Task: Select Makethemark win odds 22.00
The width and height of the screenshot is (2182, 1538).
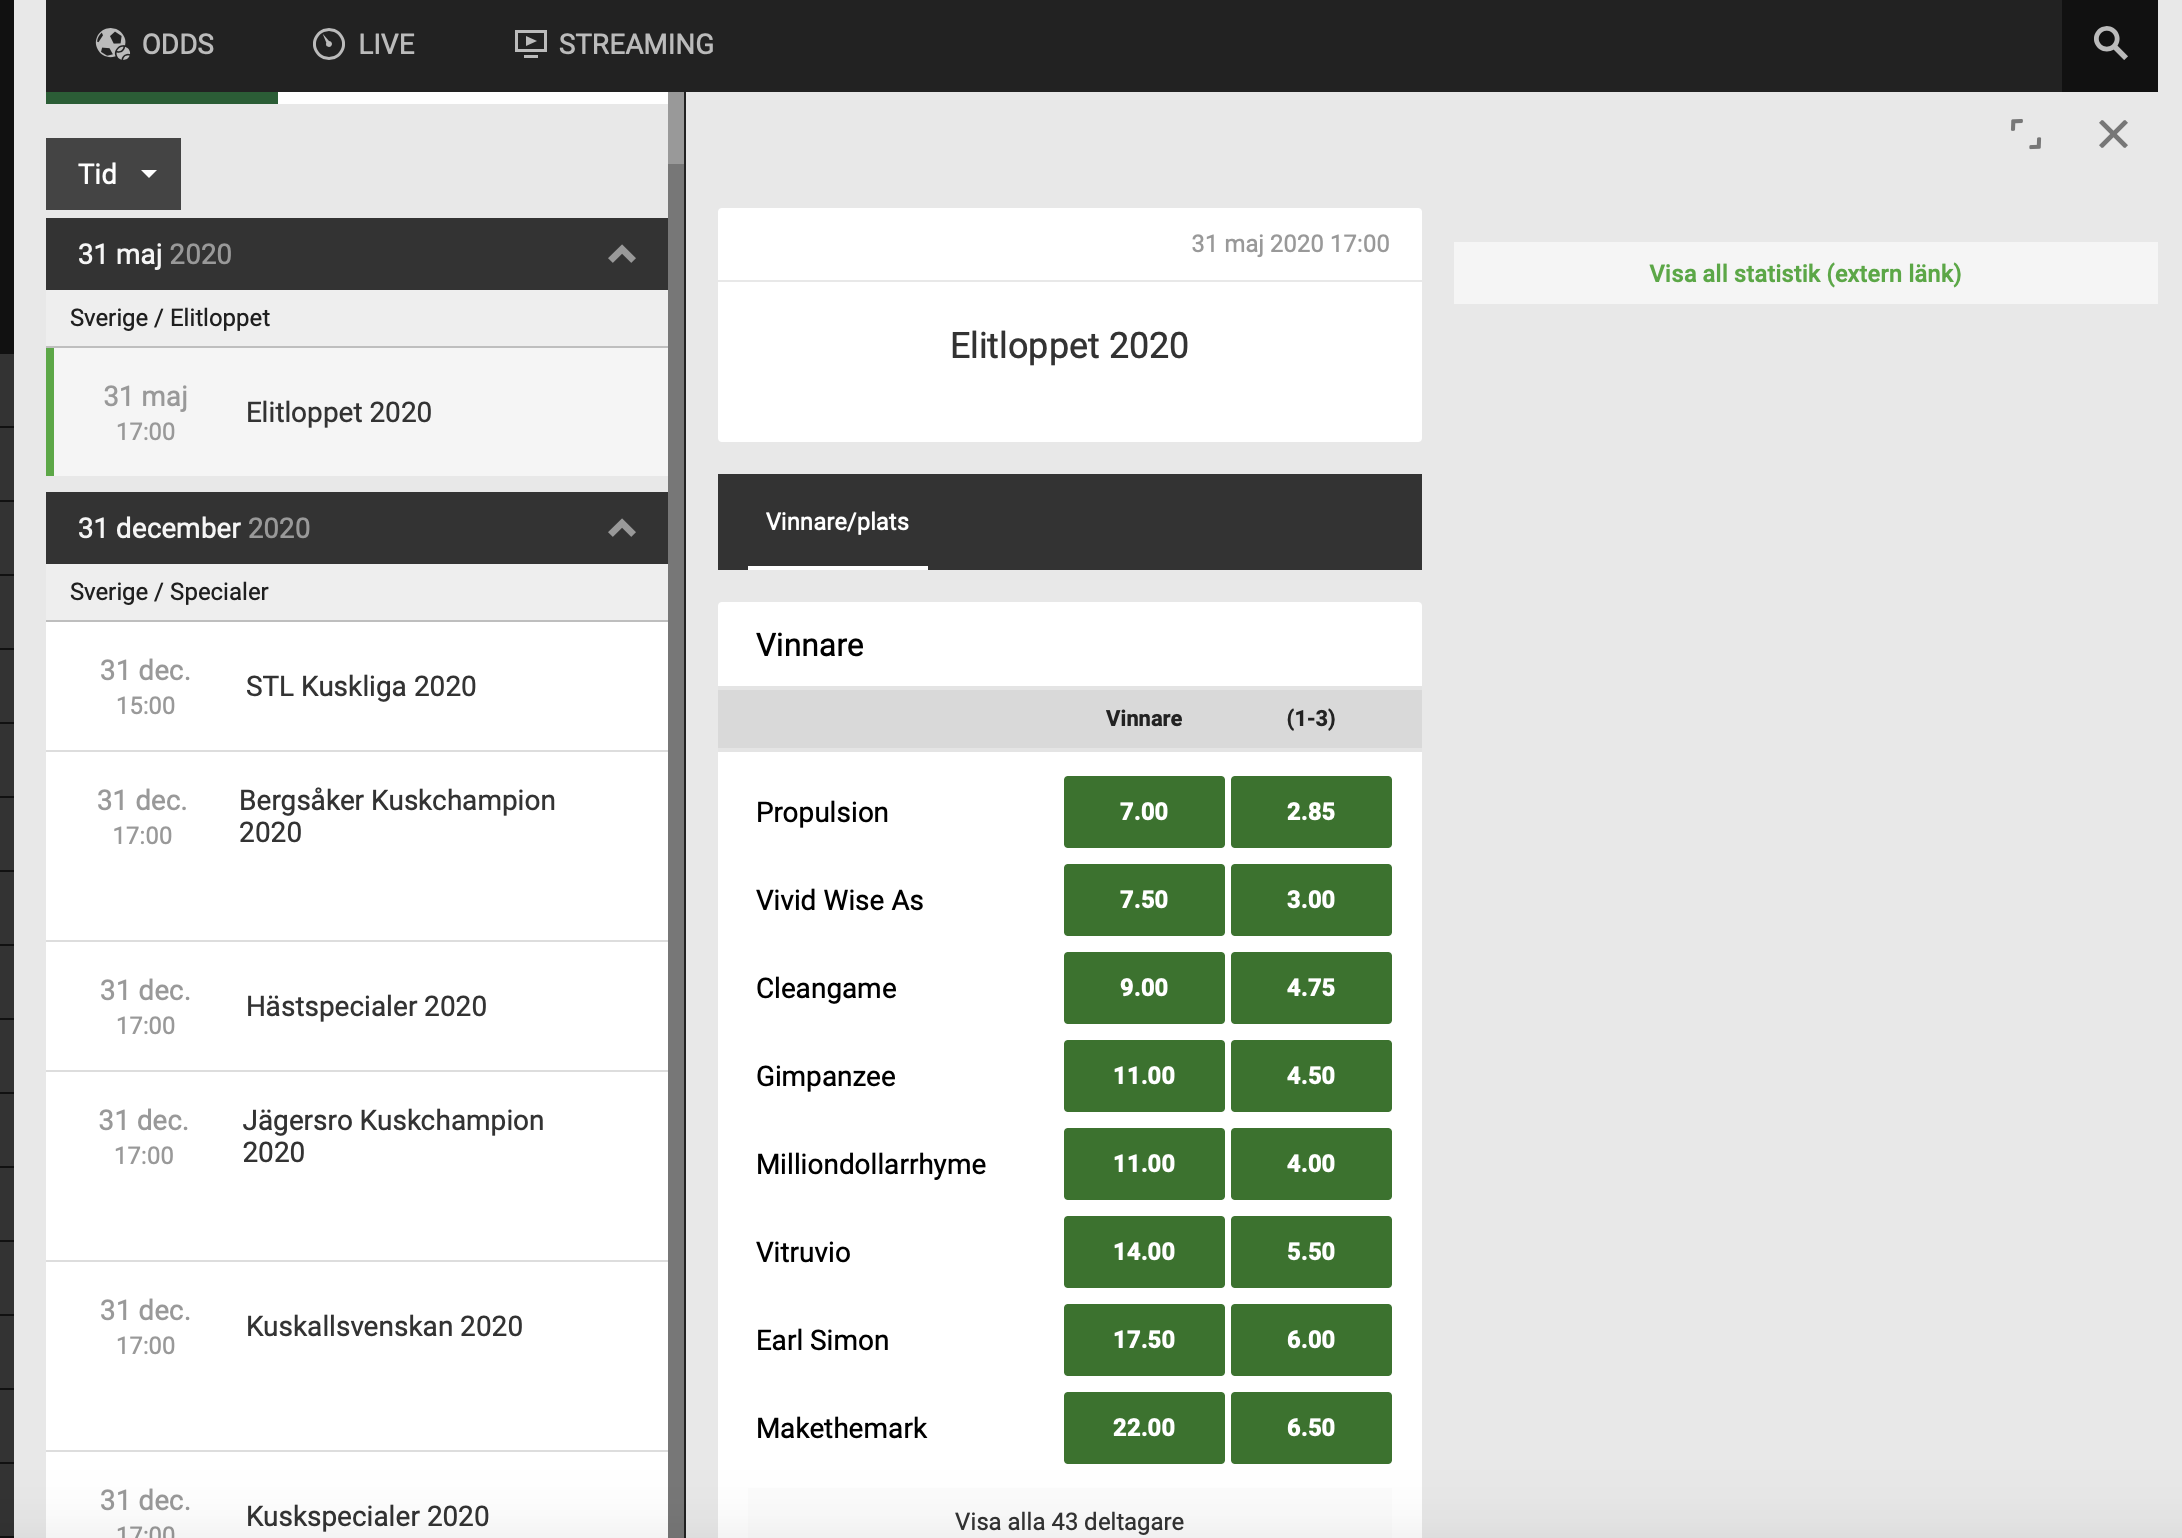Action: (x=1143, y=1427)
